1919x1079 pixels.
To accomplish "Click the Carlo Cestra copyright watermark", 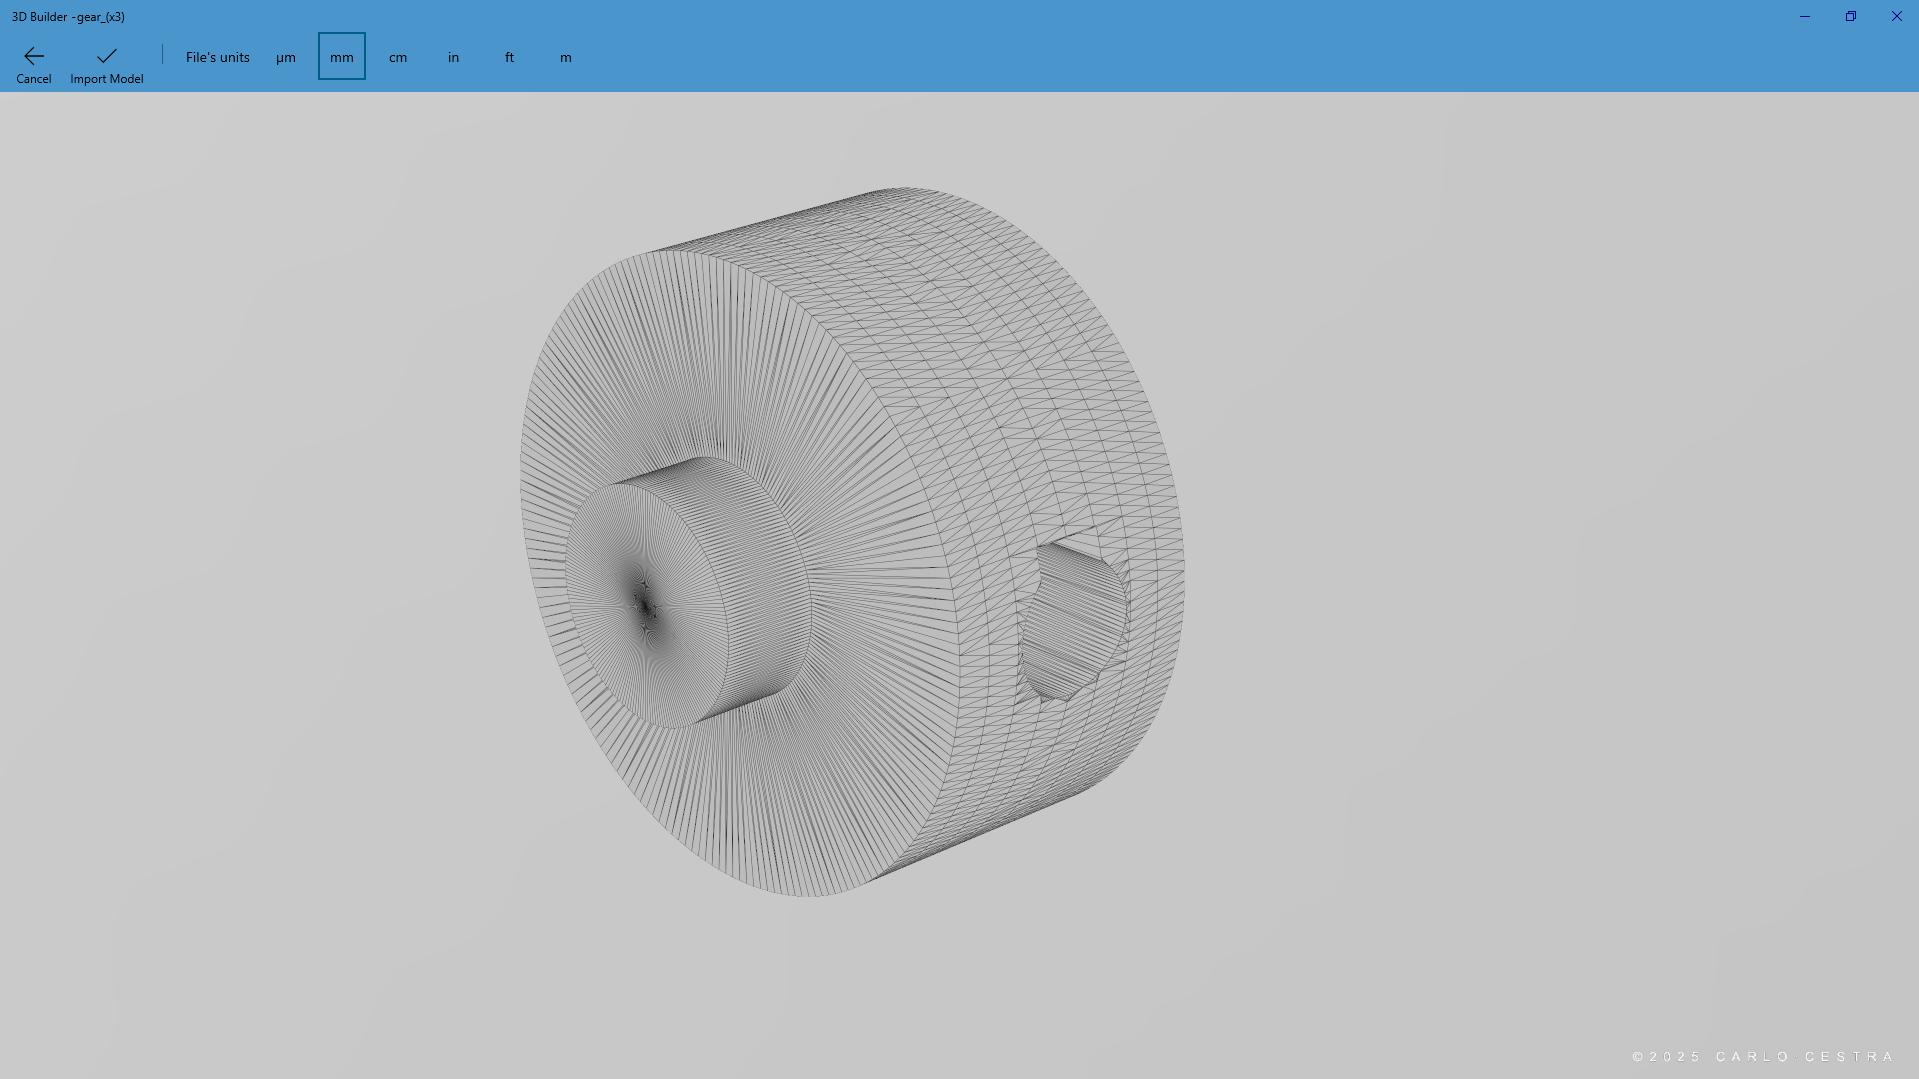I will point(1762,1057).
